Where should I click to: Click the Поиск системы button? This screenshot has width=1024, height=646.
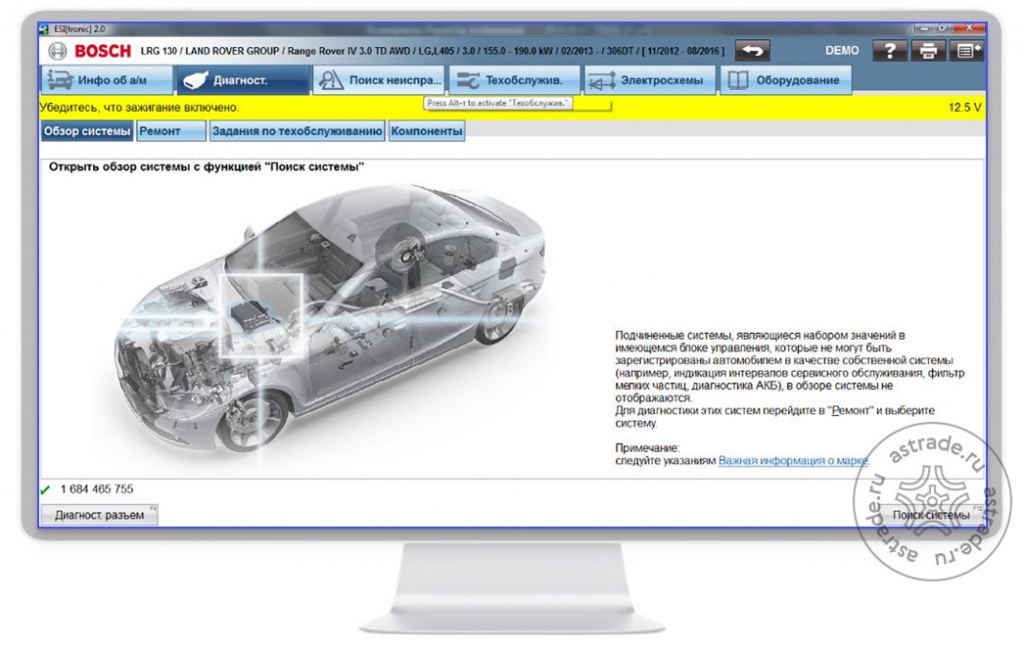coord(931,515)
